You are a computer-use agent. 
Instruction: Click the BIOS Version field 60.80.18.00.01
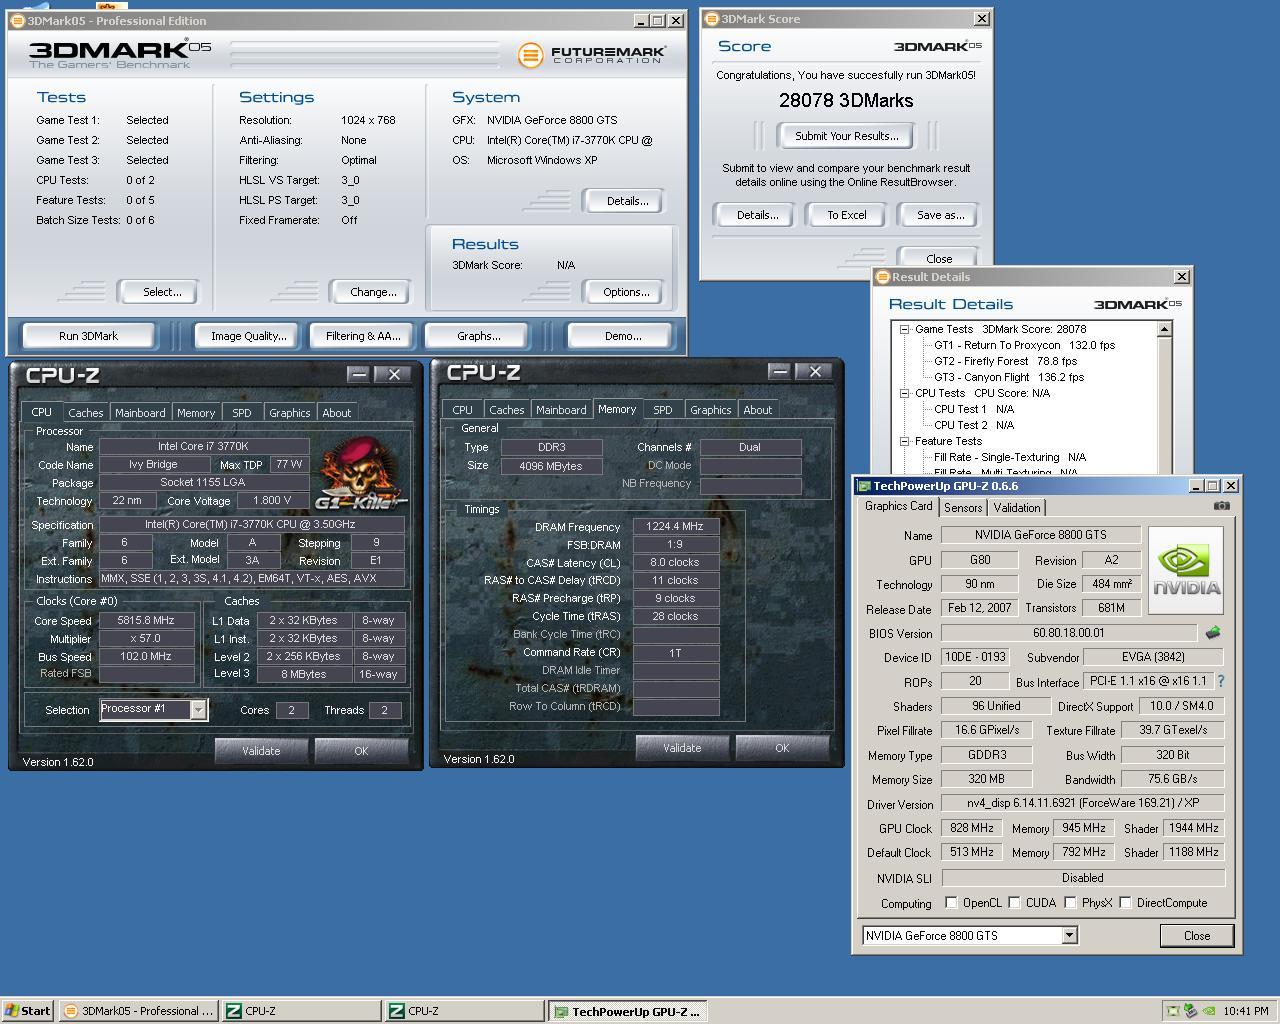point(1068,633)
